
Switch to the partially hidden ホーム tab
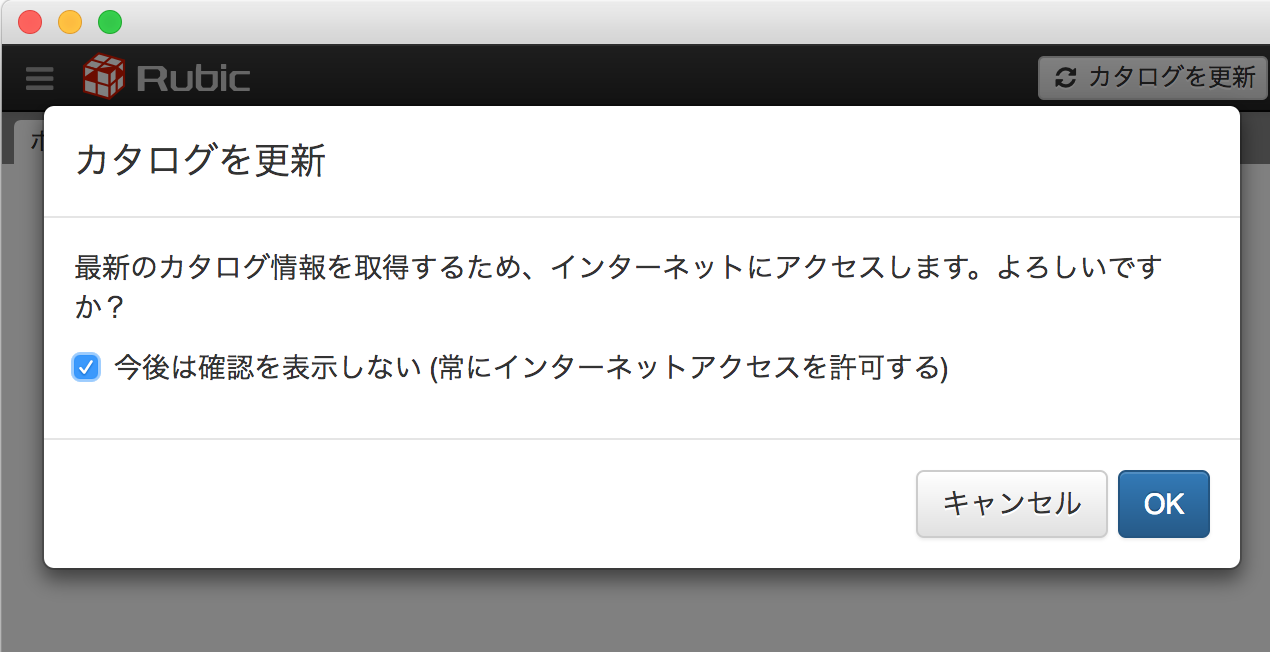click(x=34, y=139)
